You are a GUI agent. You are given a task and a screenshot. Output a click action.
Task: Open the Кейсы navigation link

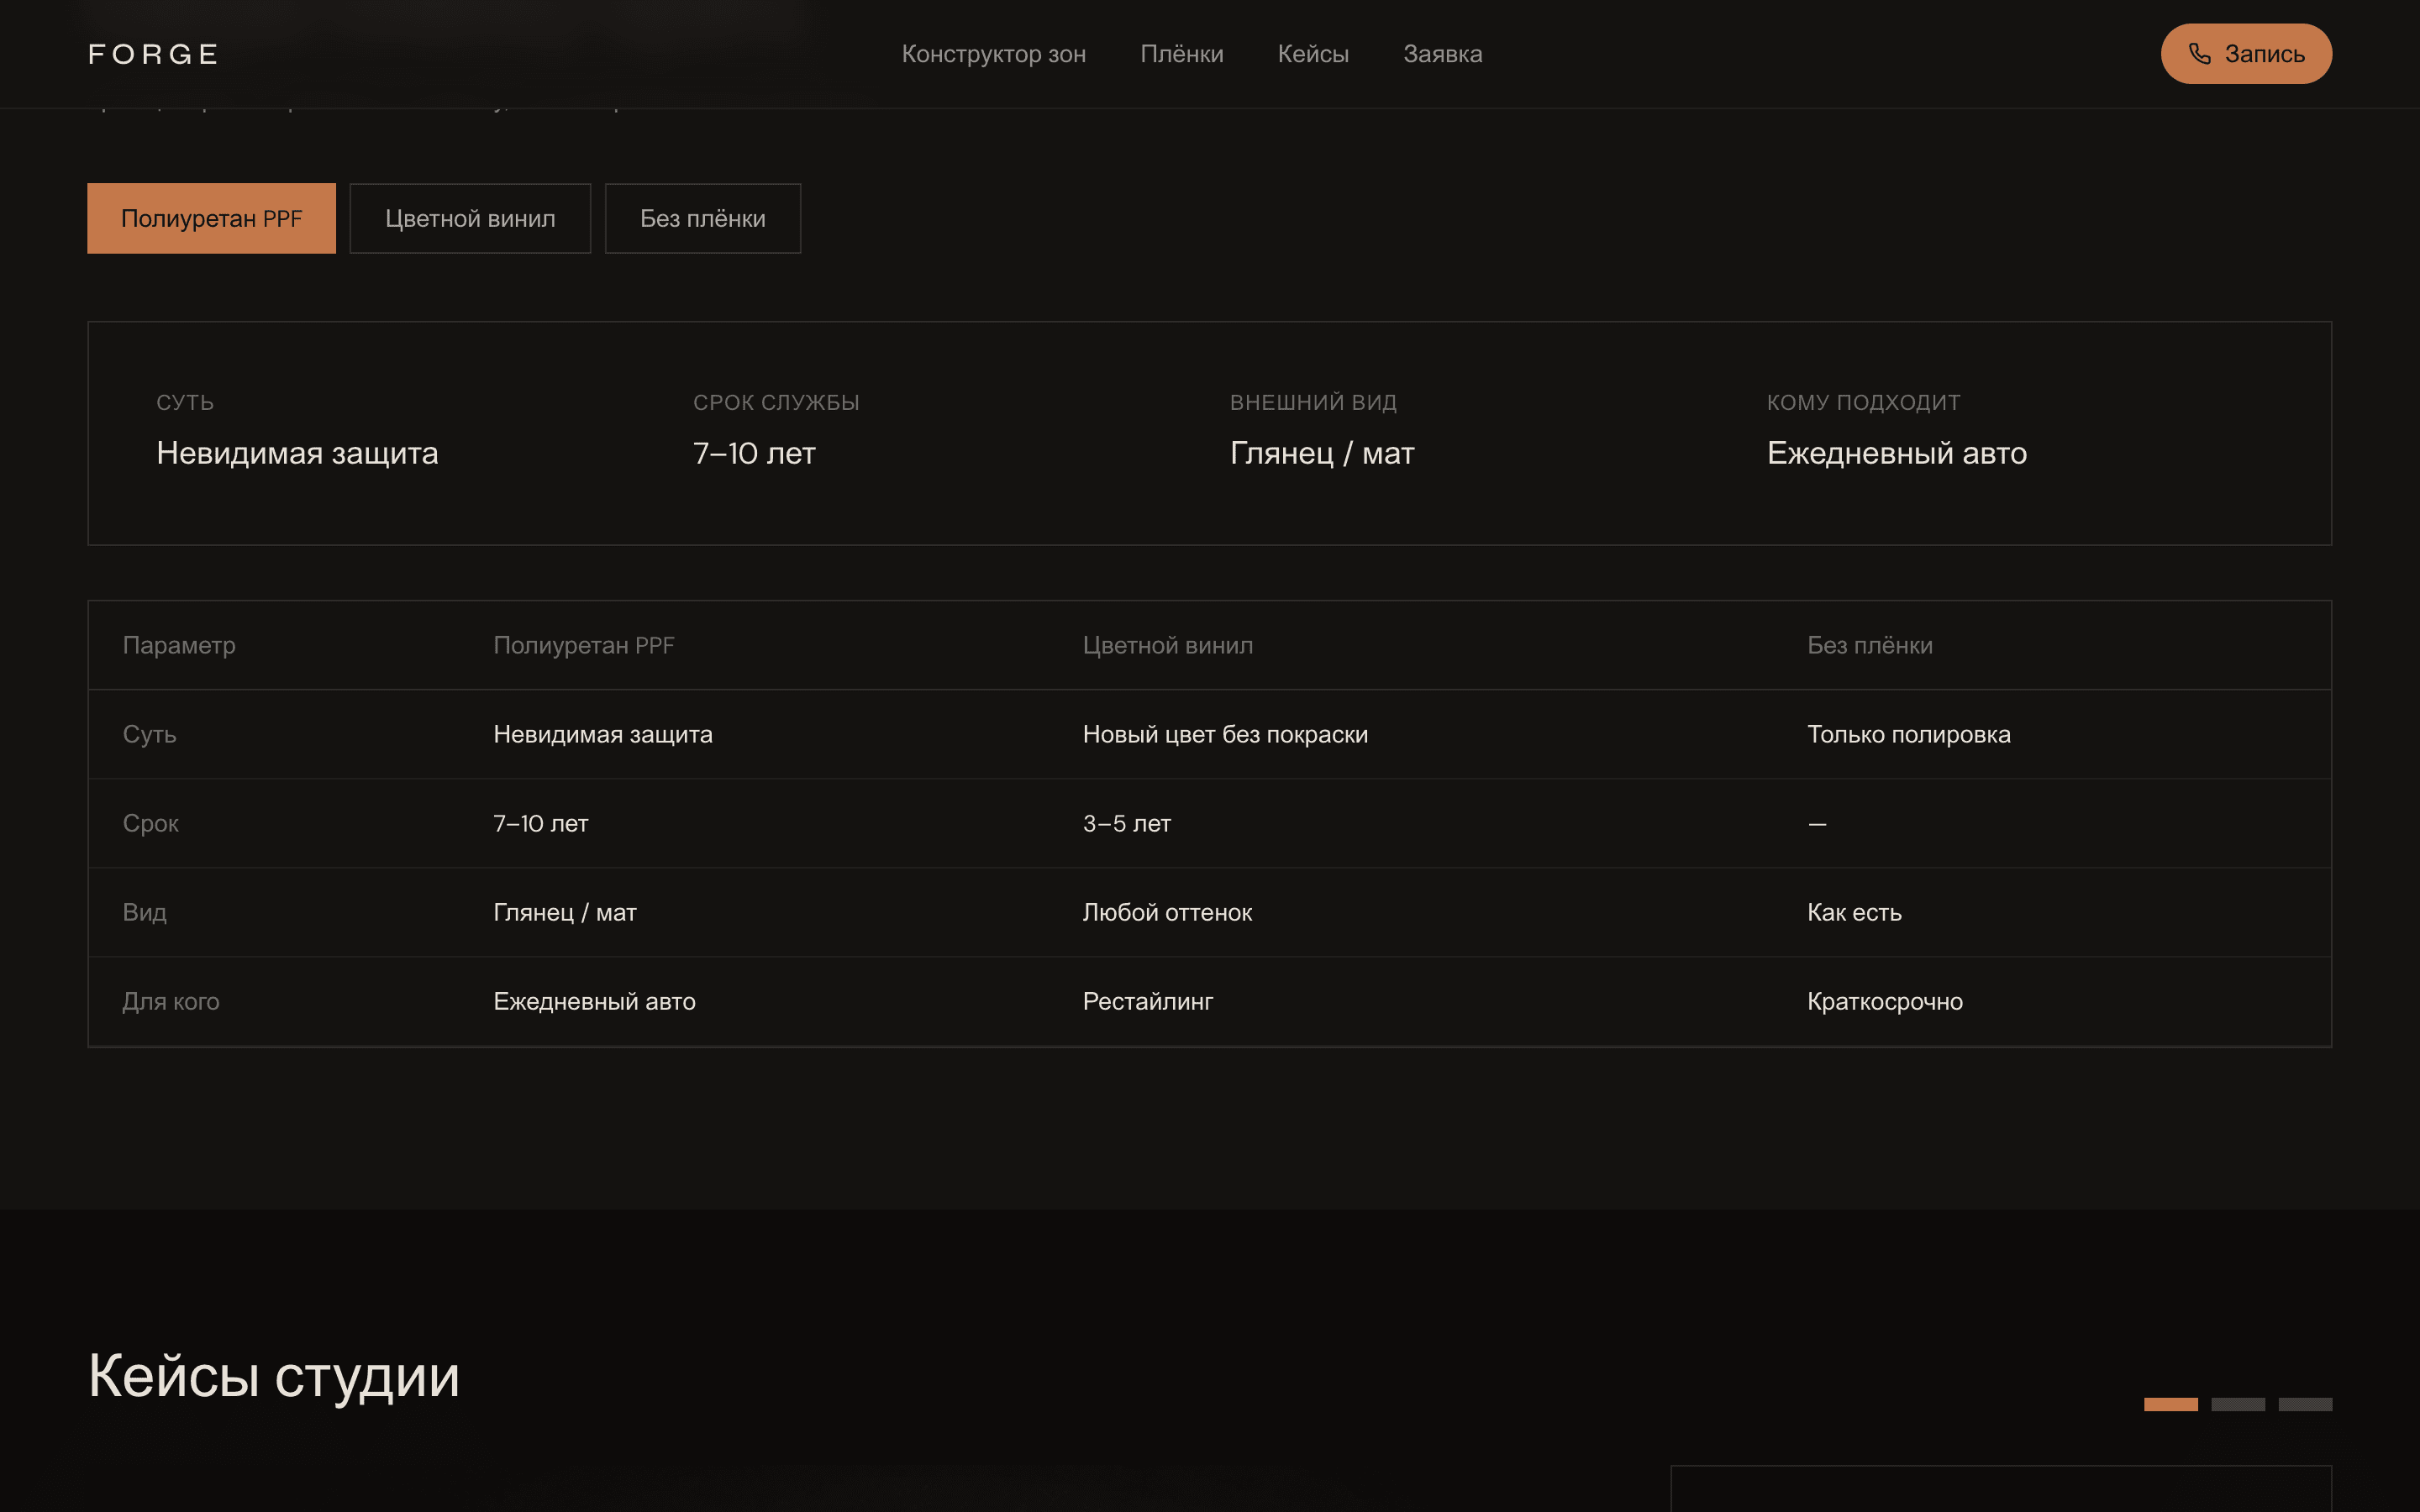pos(1313,54)
